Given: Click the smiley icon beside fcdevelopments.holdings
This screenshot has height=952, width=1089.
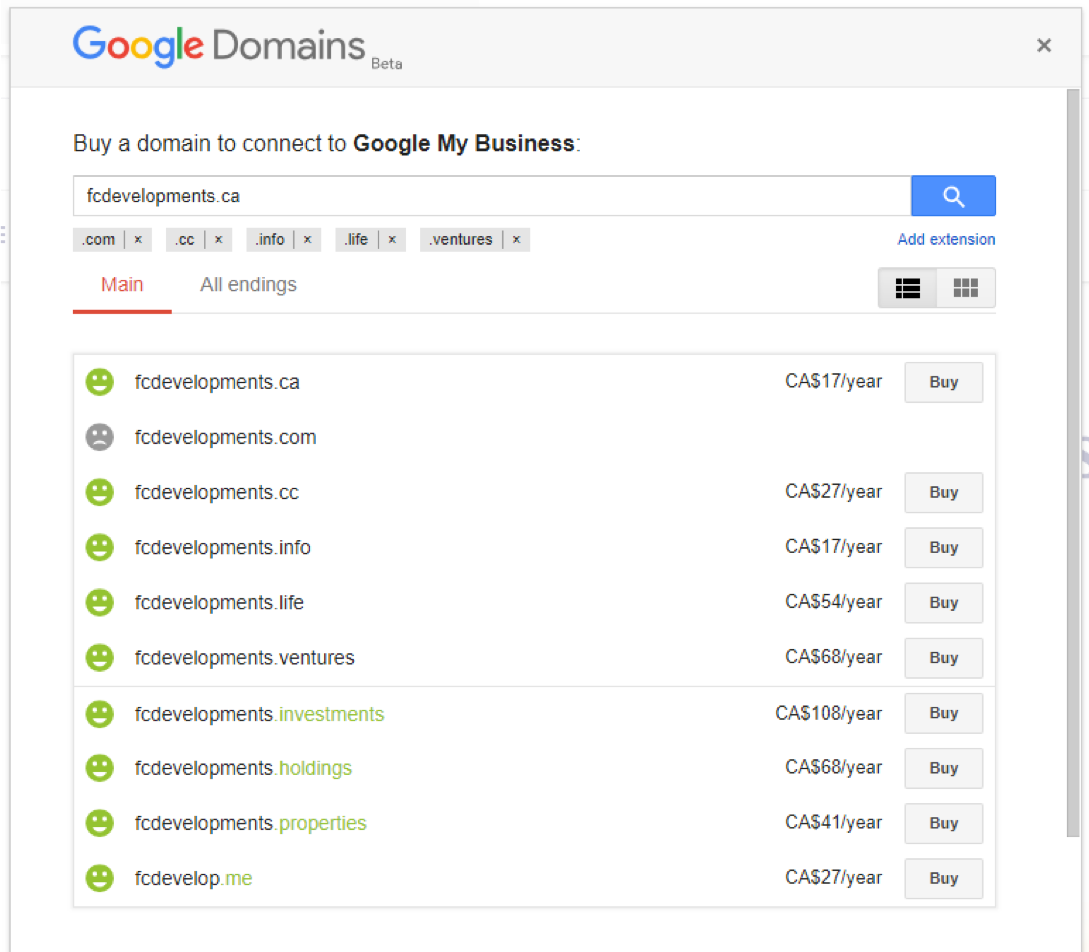Looking at the screenshot, I should [x=99, y=768].
